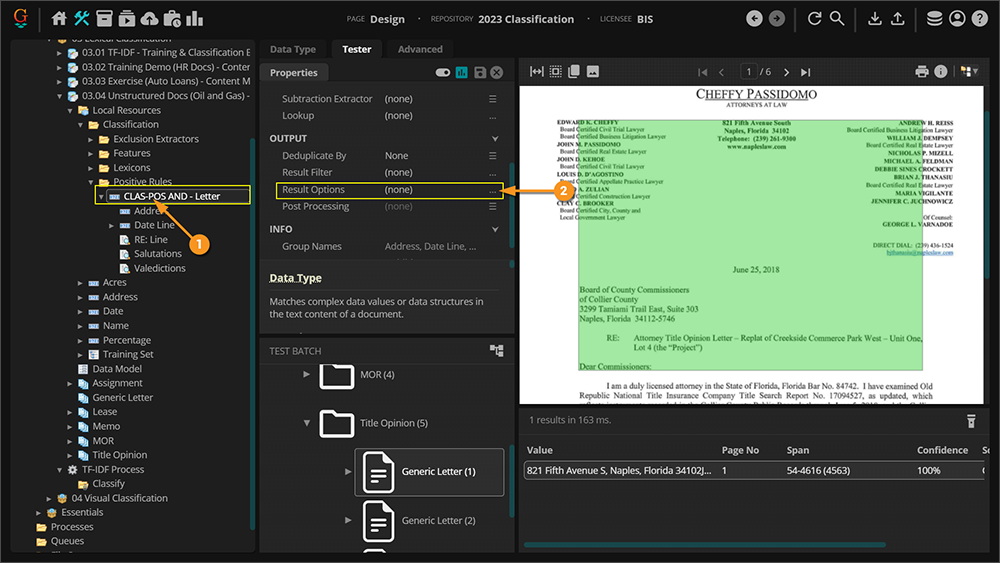Viewport: 1000px width, 563px height.
Task: Select Generic Letter (2) in test batch
Action: (438, 520)
